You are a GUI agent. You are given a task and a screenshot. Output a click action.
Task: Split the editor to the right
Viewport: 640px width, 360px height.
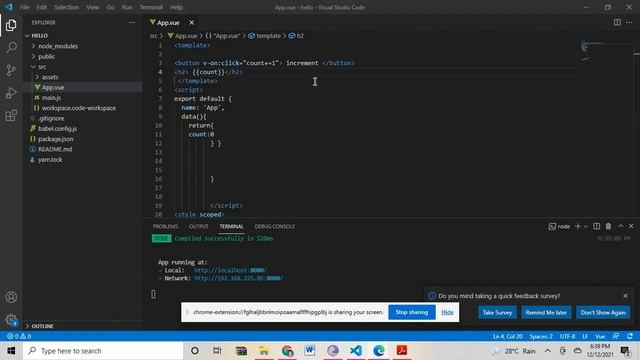tap(617, 22)
